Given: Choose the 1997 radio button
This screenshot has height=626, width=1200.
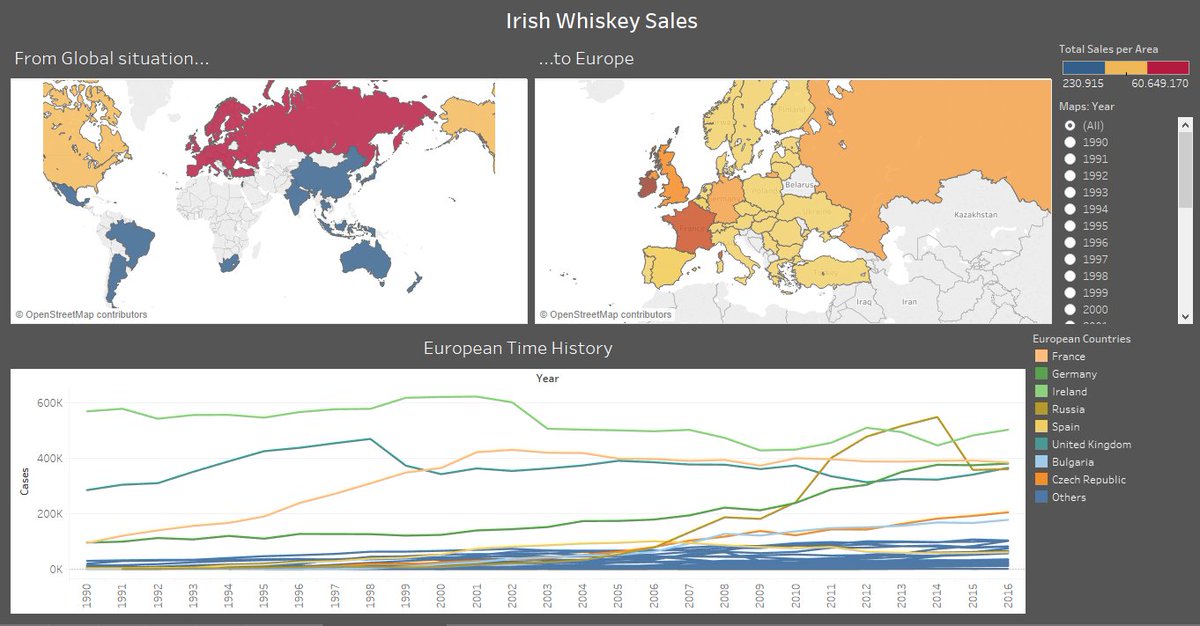Looking at the screenshot, I should click(1070, 259).
